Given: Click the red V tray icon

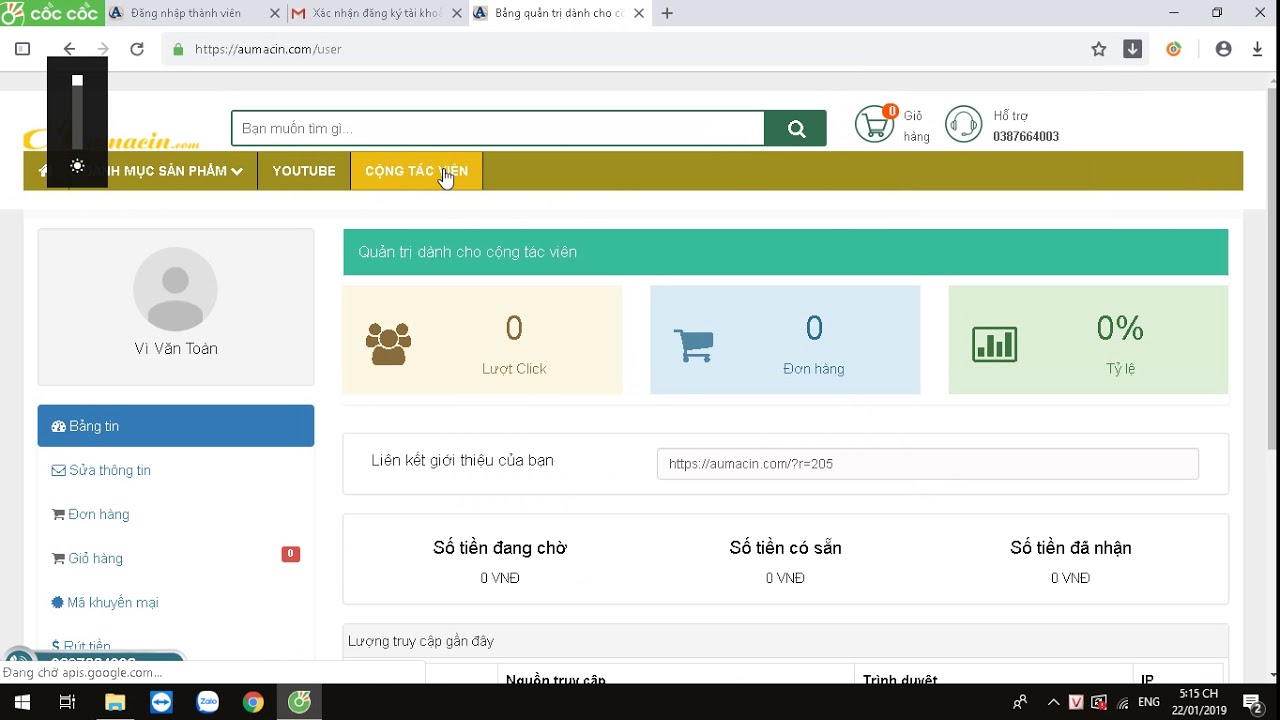Looking at the screenshot, I should [1076, 702].
